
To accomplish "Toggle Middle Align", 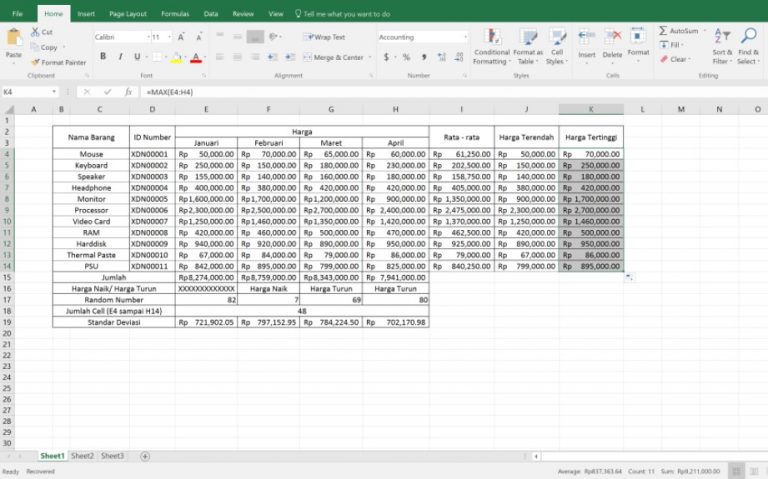I will coord(238,37).
